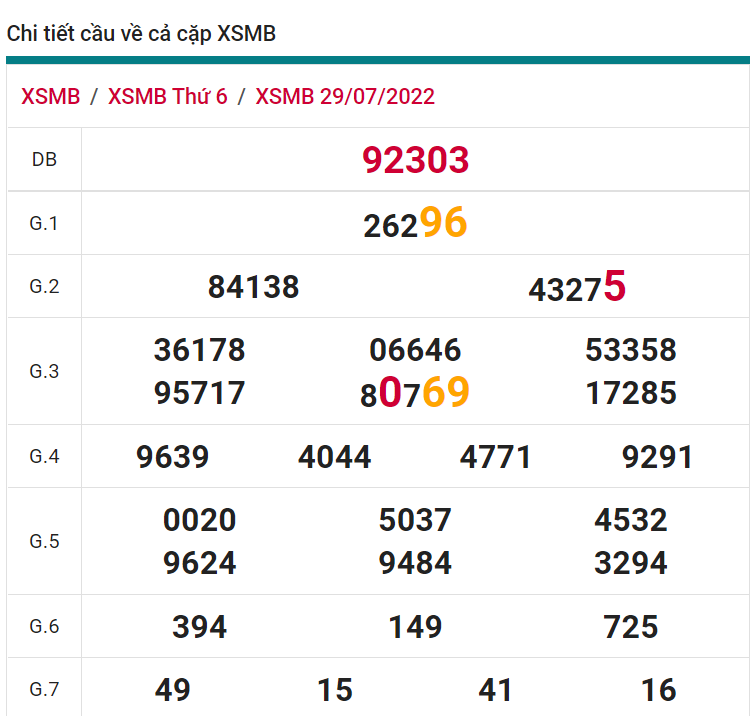Click the G.6 number 725
755x716 pixels.
pyautogui.click(x=631, y=627)
